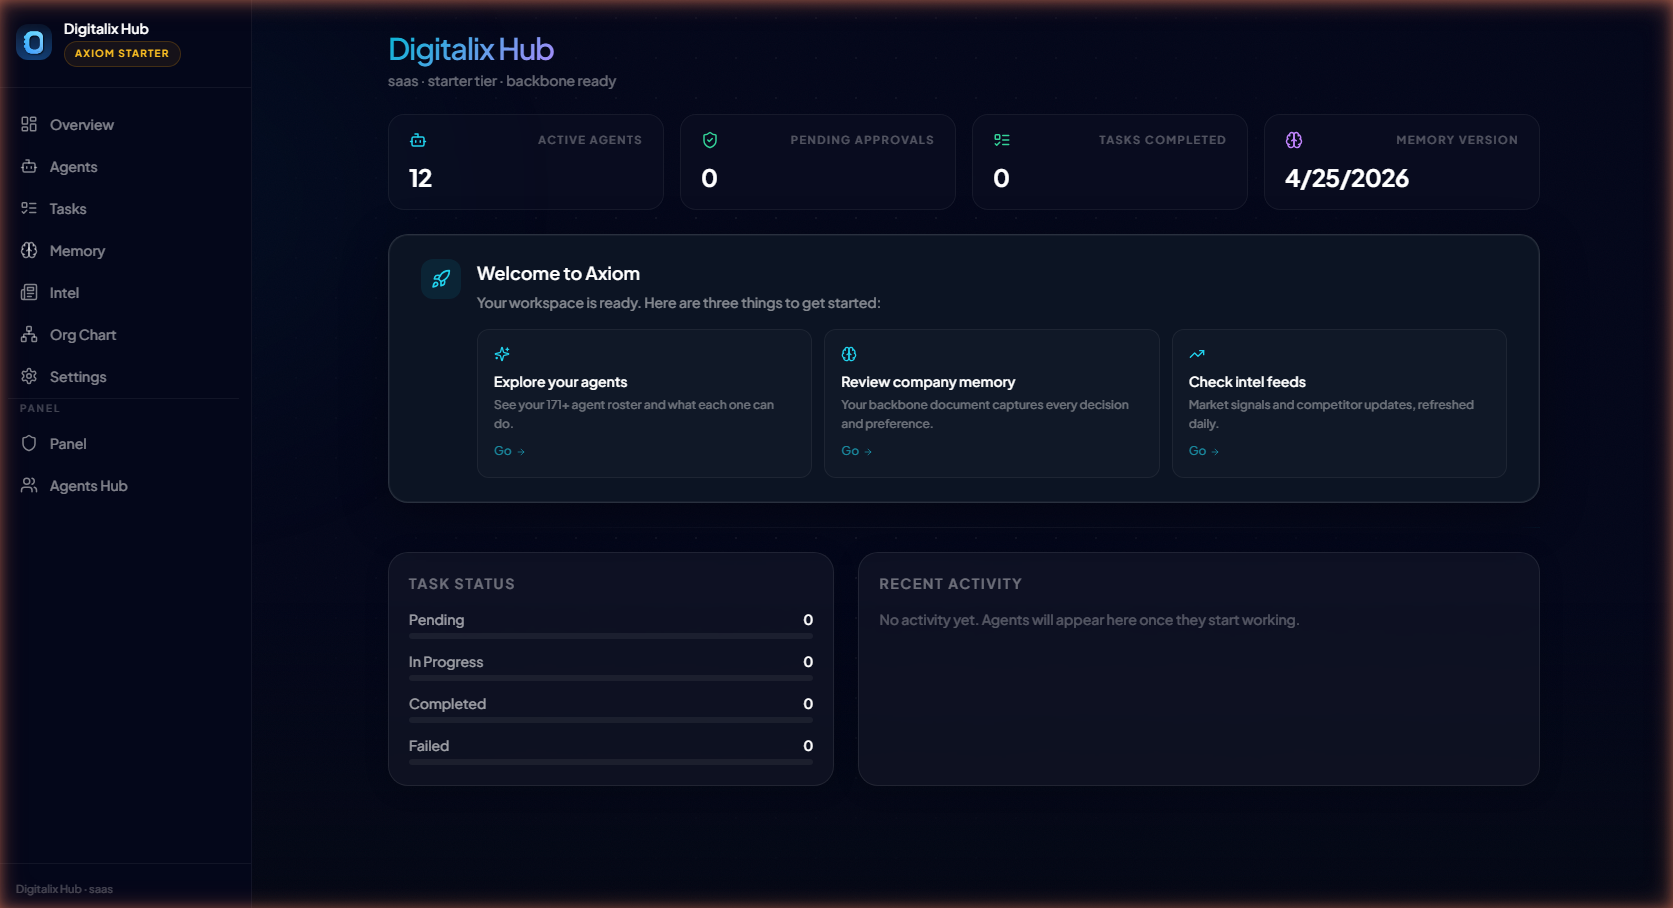Click the RECENT ACTIVITY panel title
Image resolution: width=1673 pixels, height=908 pixels.
950,584
